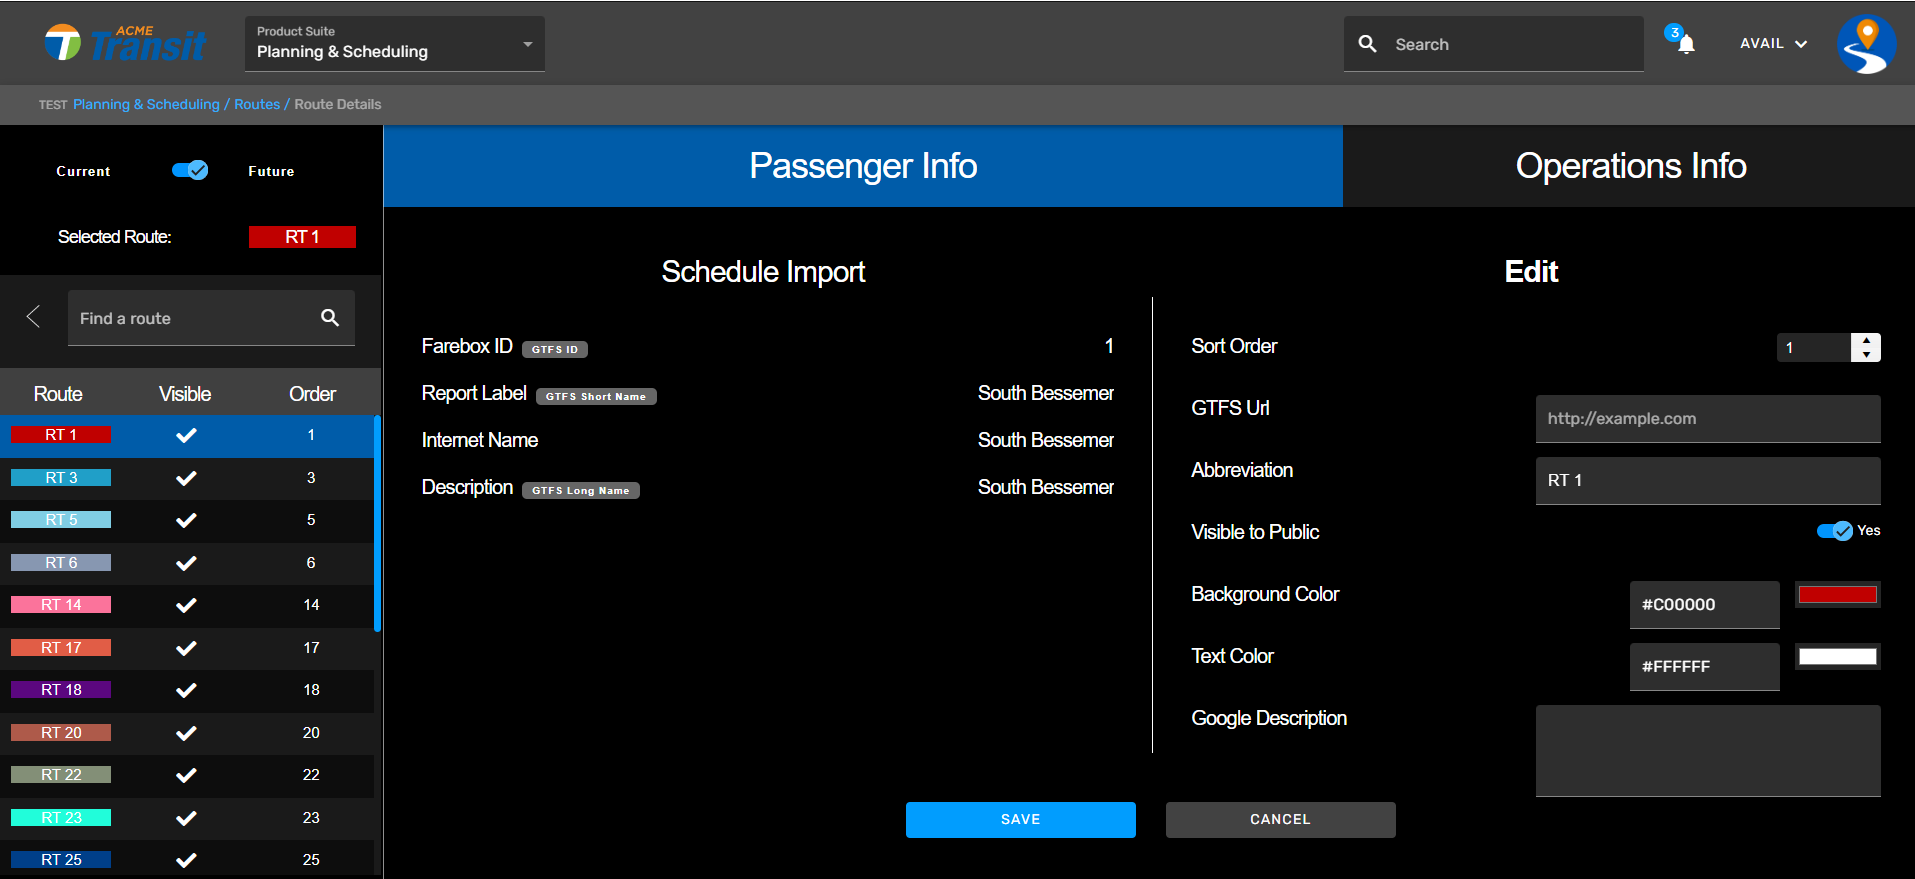1915x879 pixels.
Task: Select the Passenger Info tab
Action: [x=863, y=166]
